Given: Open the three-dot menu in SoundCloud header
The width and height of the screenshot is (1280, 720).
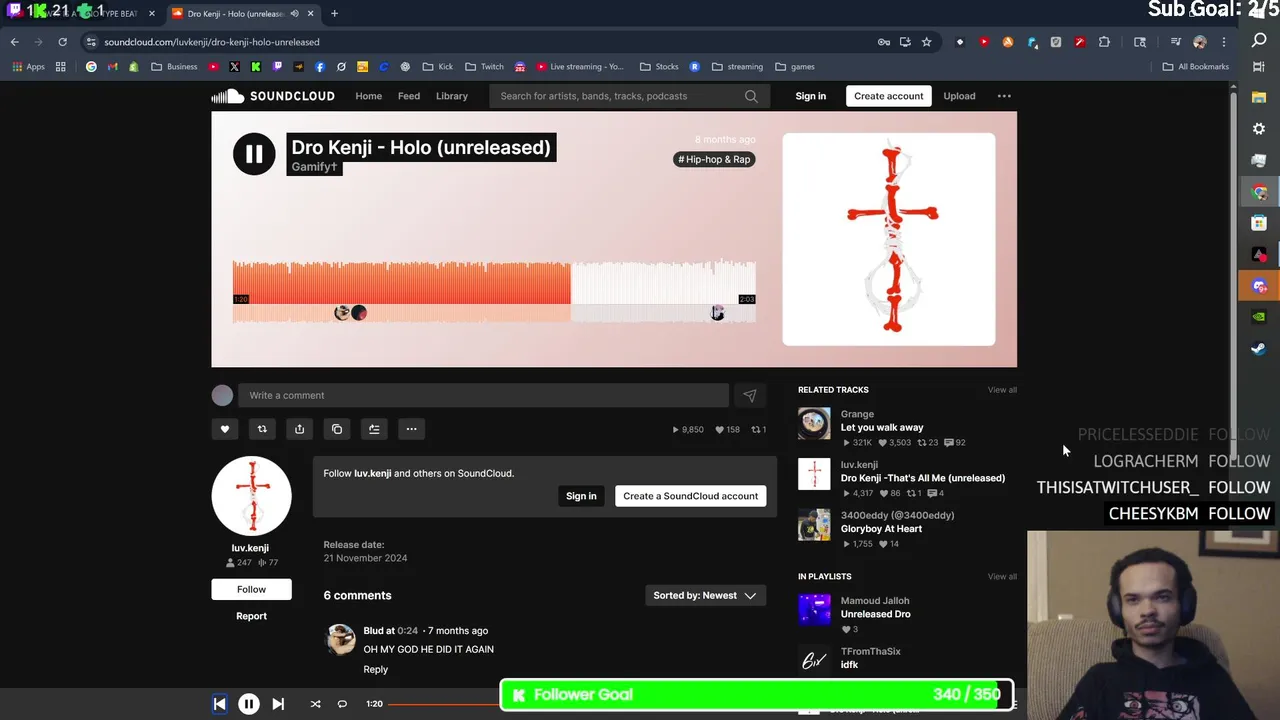Looking at the screenshot, I should tap(1004, 96).
